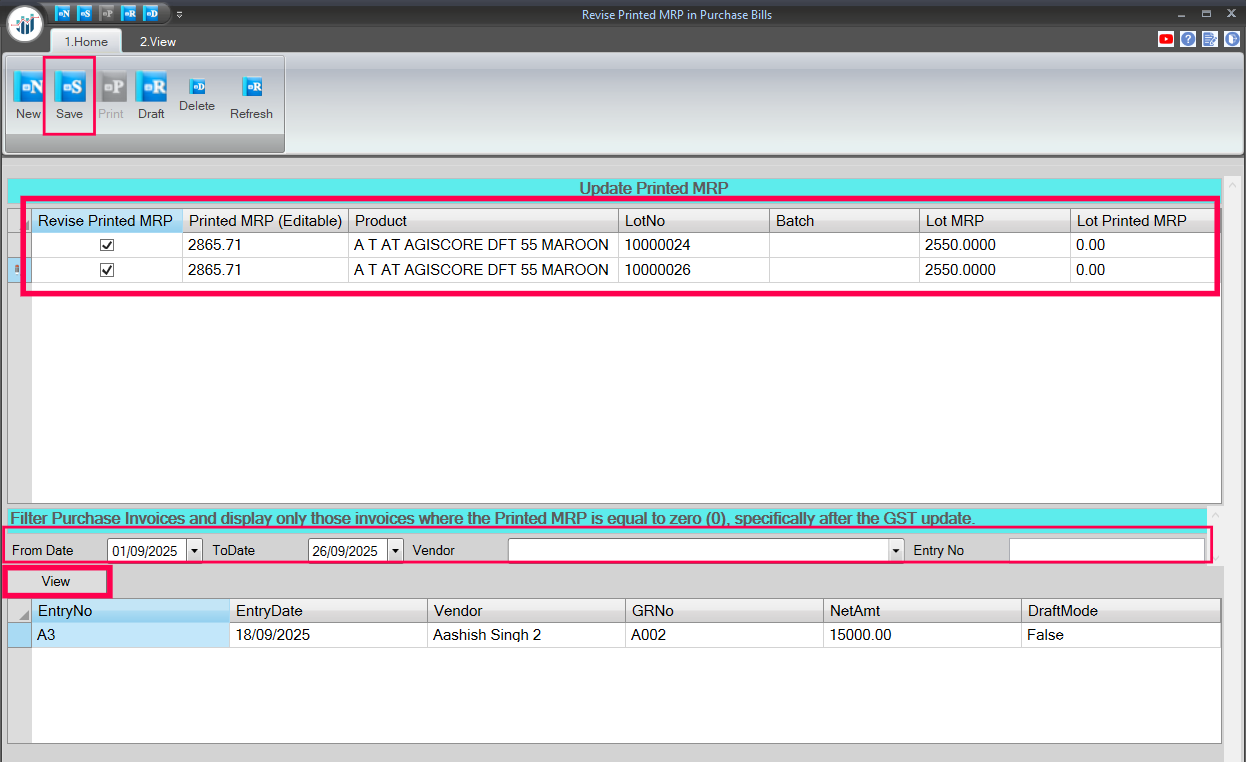Viewport: 1246px width, 762px height.
Task: Uncheck Revise Printed MRP for lot 10000026
Action: tap(107, 270)
